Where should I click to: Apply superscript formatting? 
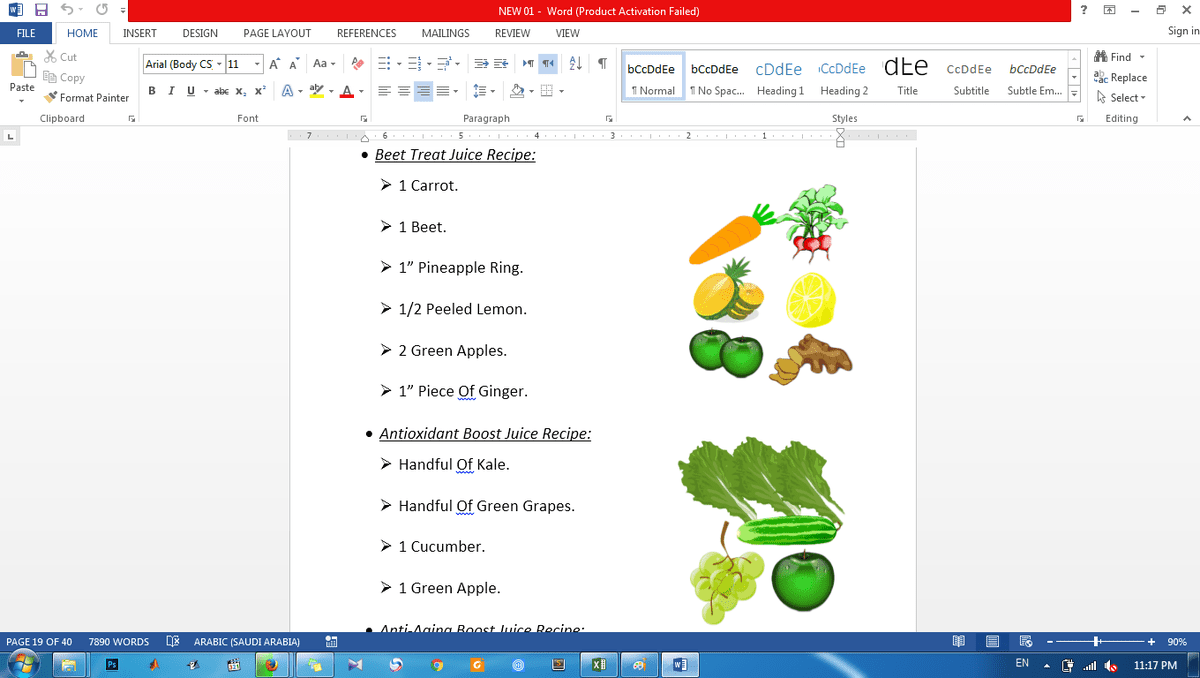pos(259,91)
